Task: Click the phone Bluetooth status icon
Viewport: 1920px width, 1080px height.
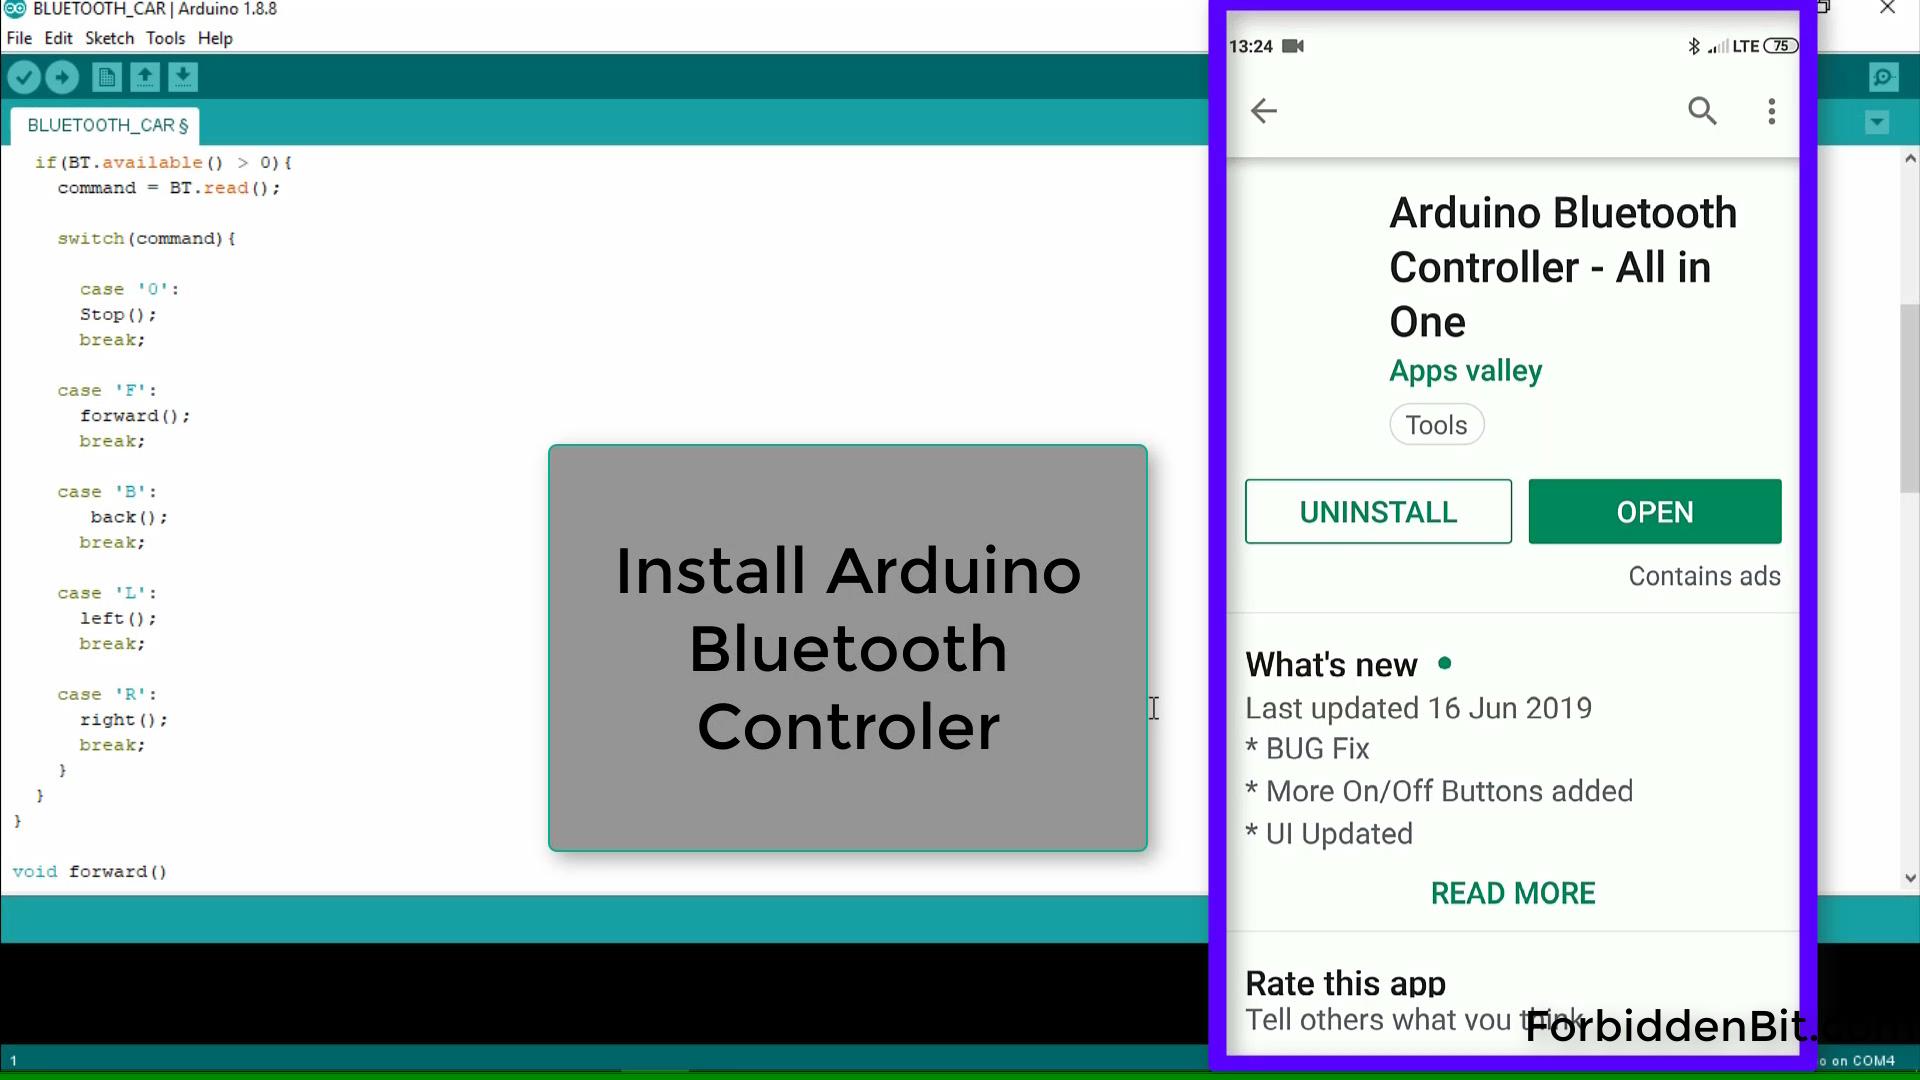Action: (x=1693, y=46)
